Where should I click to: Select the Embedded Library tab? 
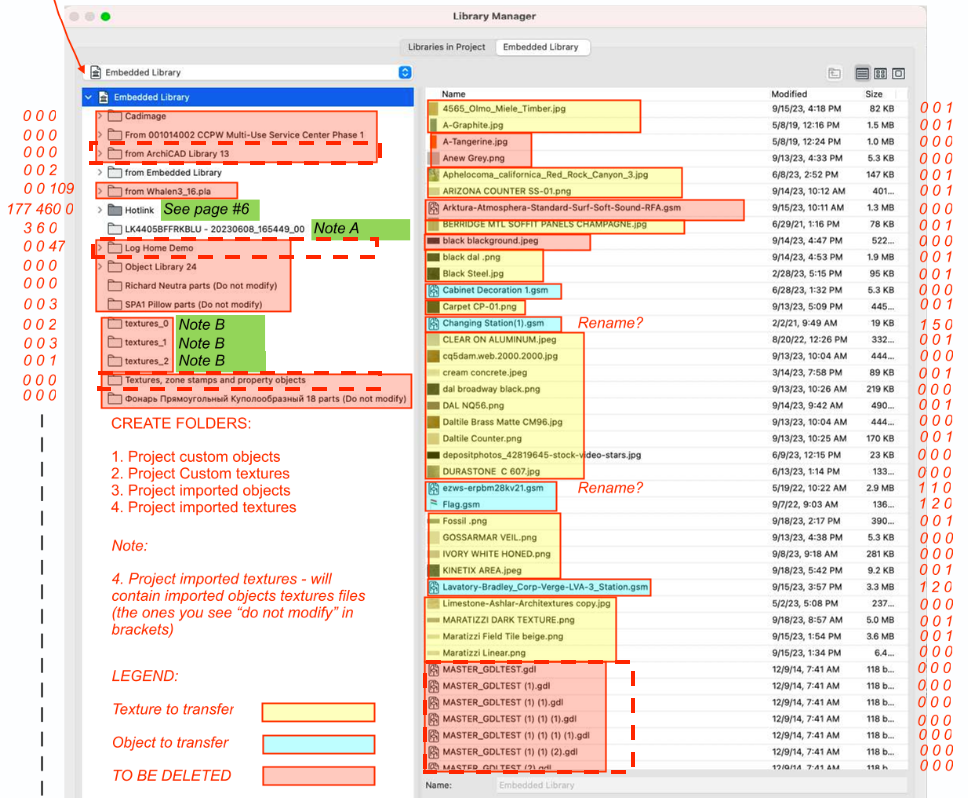(x=541, y=47)
